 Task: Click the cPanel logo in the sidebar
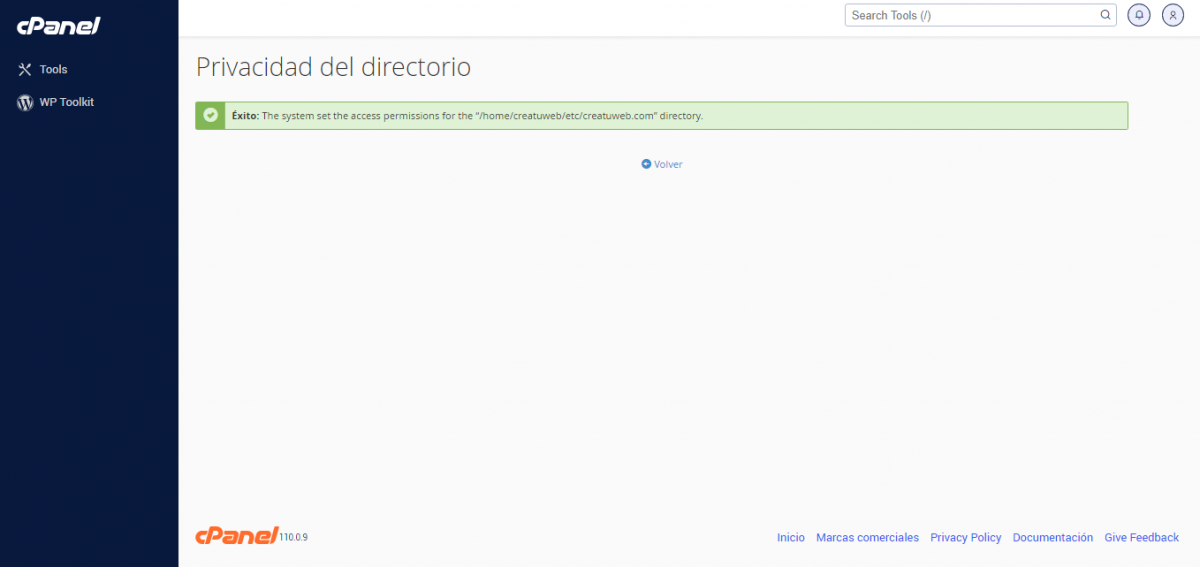tap(58, 26)
